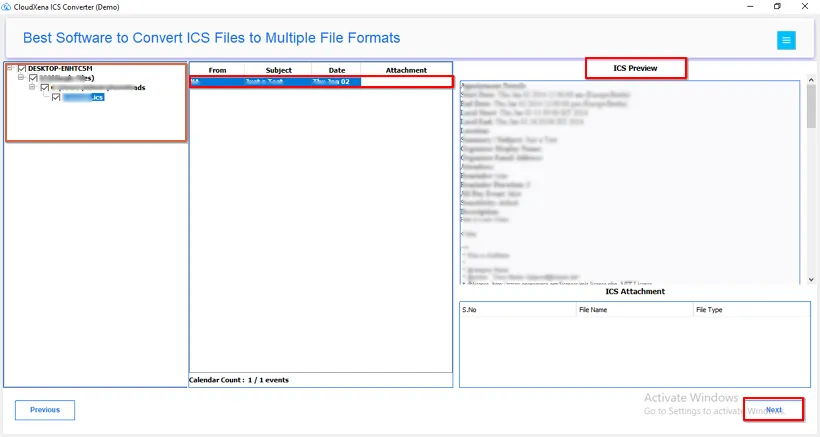Viewport: 820px width, 437px height.
Task: Go back with the Previous button
Action: 45,410
